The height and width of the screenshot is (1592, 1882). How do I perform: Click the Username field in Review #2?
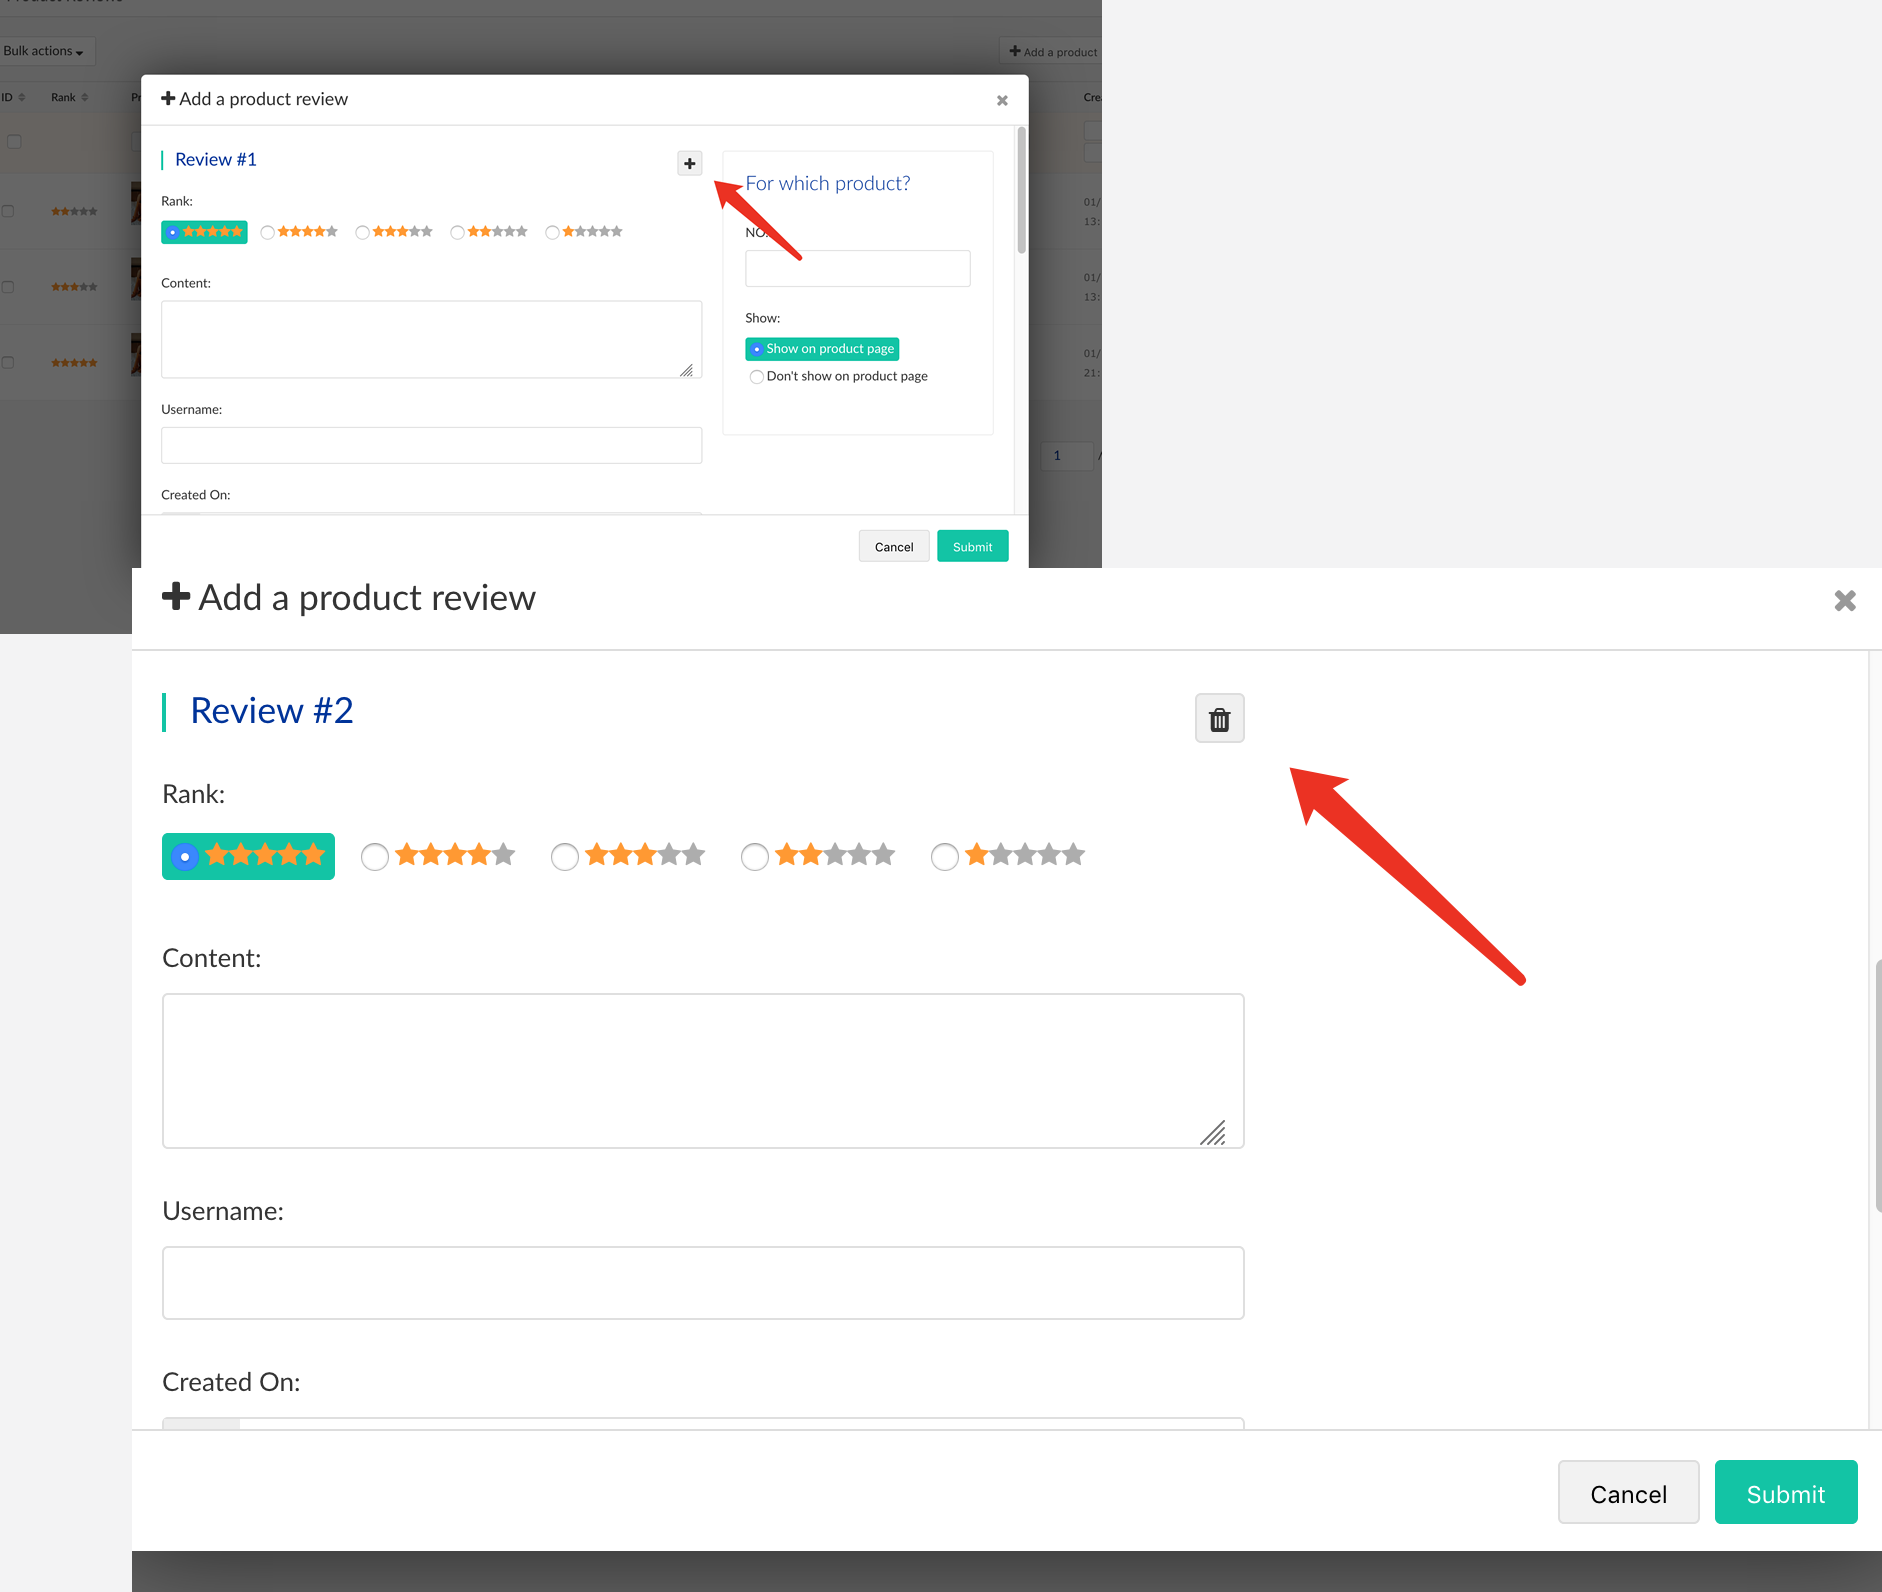click(x=703, y=1283)
